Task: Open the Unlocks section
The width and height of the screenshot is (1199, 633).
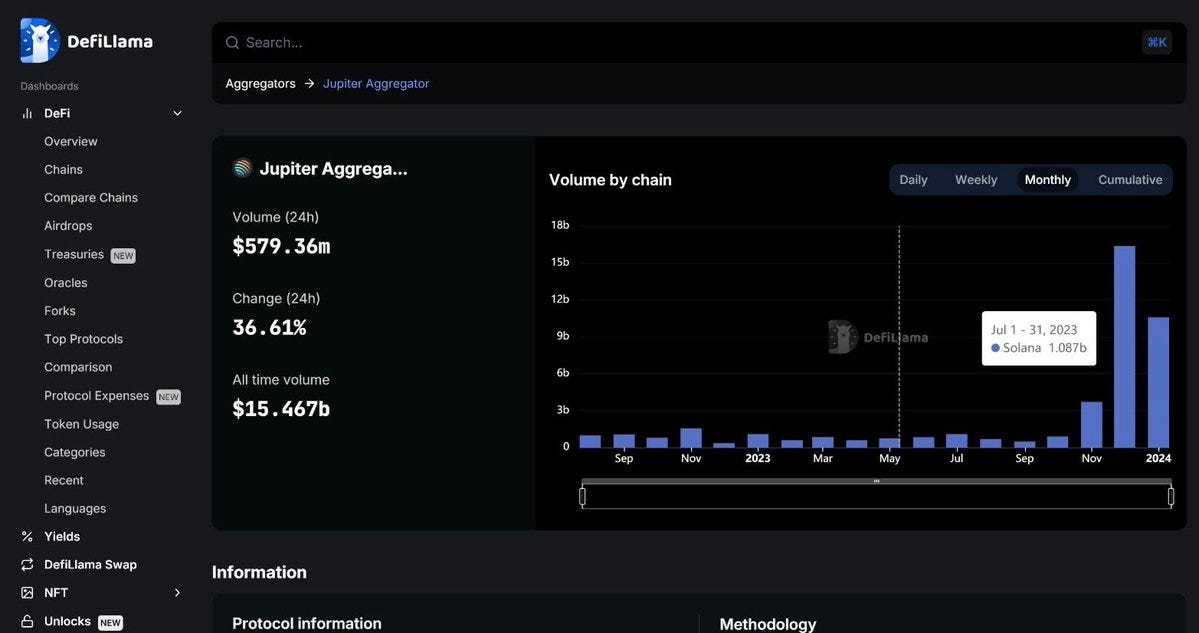Action: [x=67, y=621]
